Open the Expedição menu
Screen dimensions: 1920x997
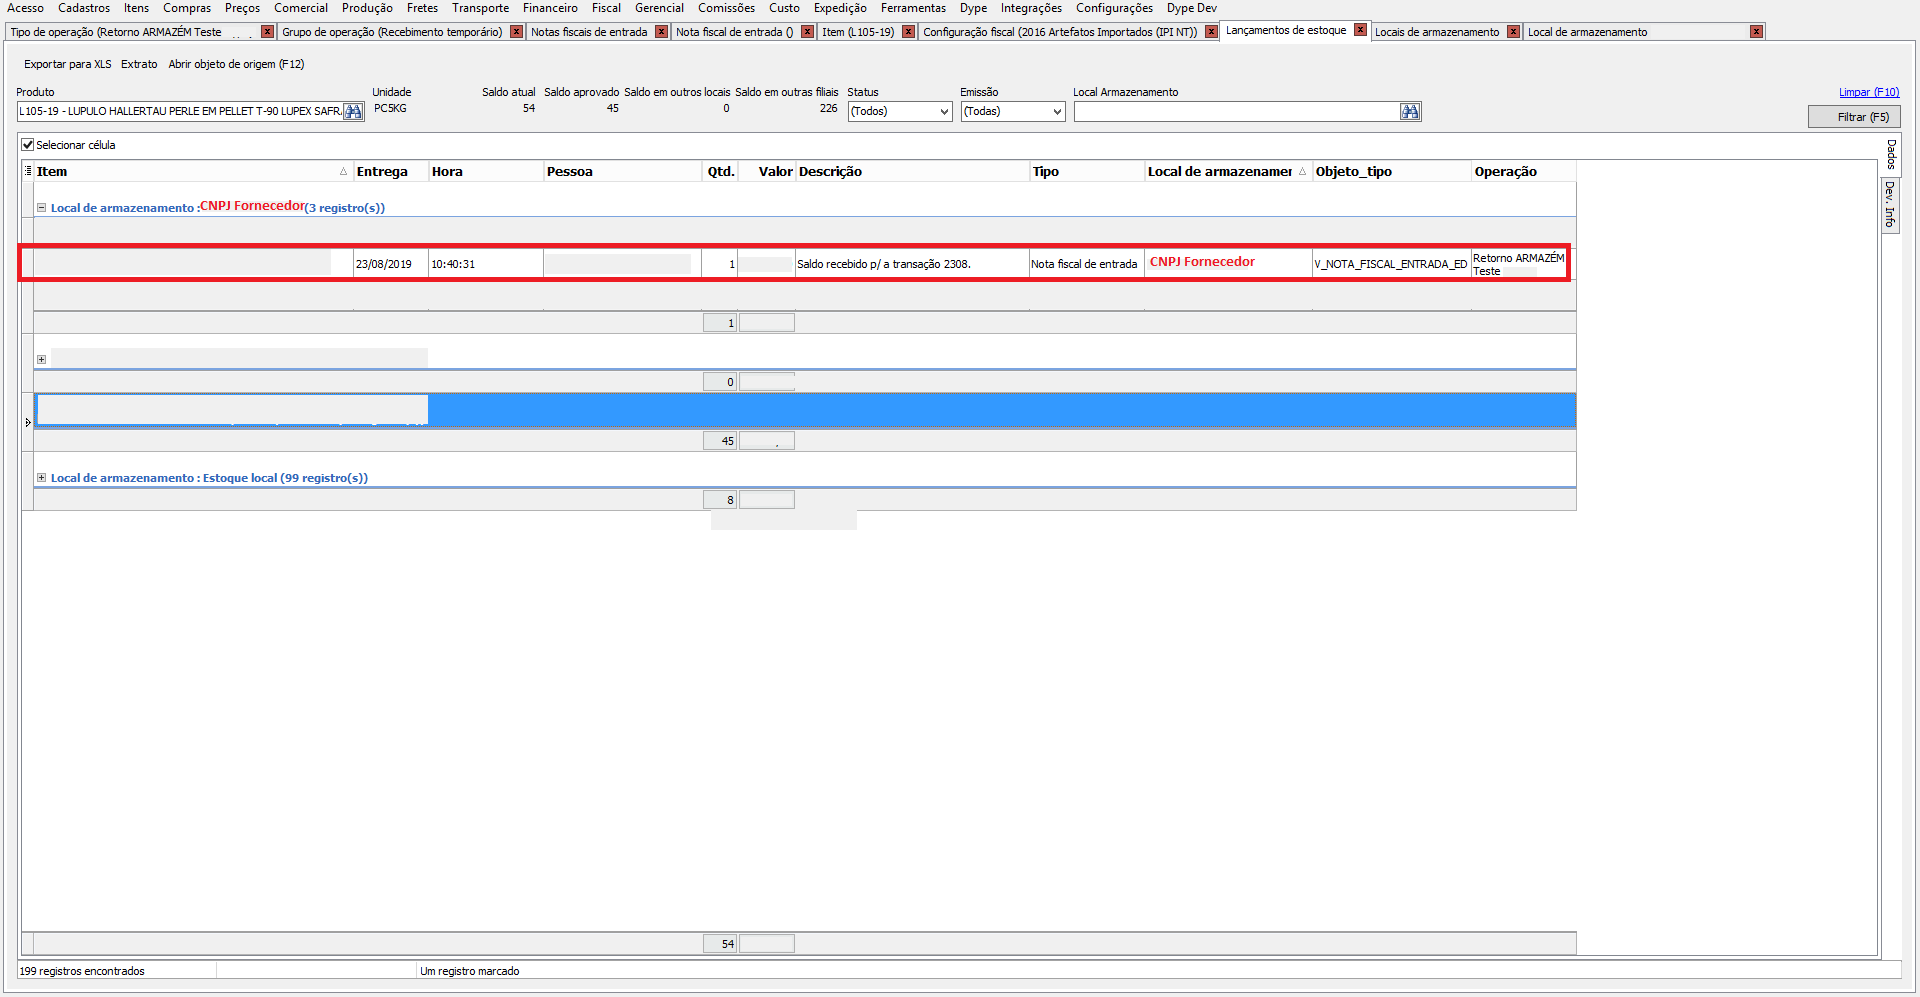(x=840, y=8)
